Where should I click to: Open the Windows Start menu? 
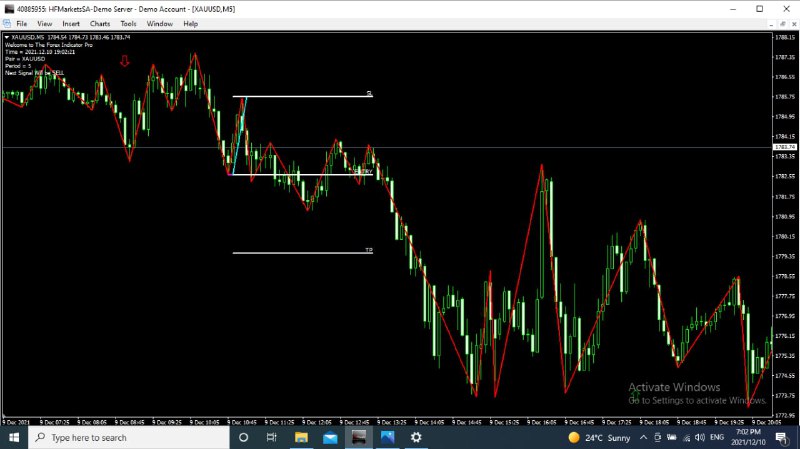(x=14, y=437)
